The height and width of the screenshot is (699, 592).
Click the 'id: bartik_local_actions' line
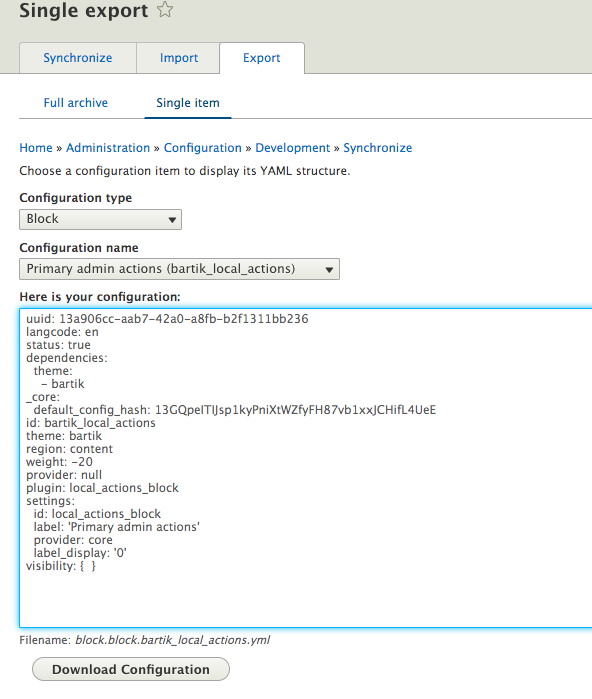91,423
